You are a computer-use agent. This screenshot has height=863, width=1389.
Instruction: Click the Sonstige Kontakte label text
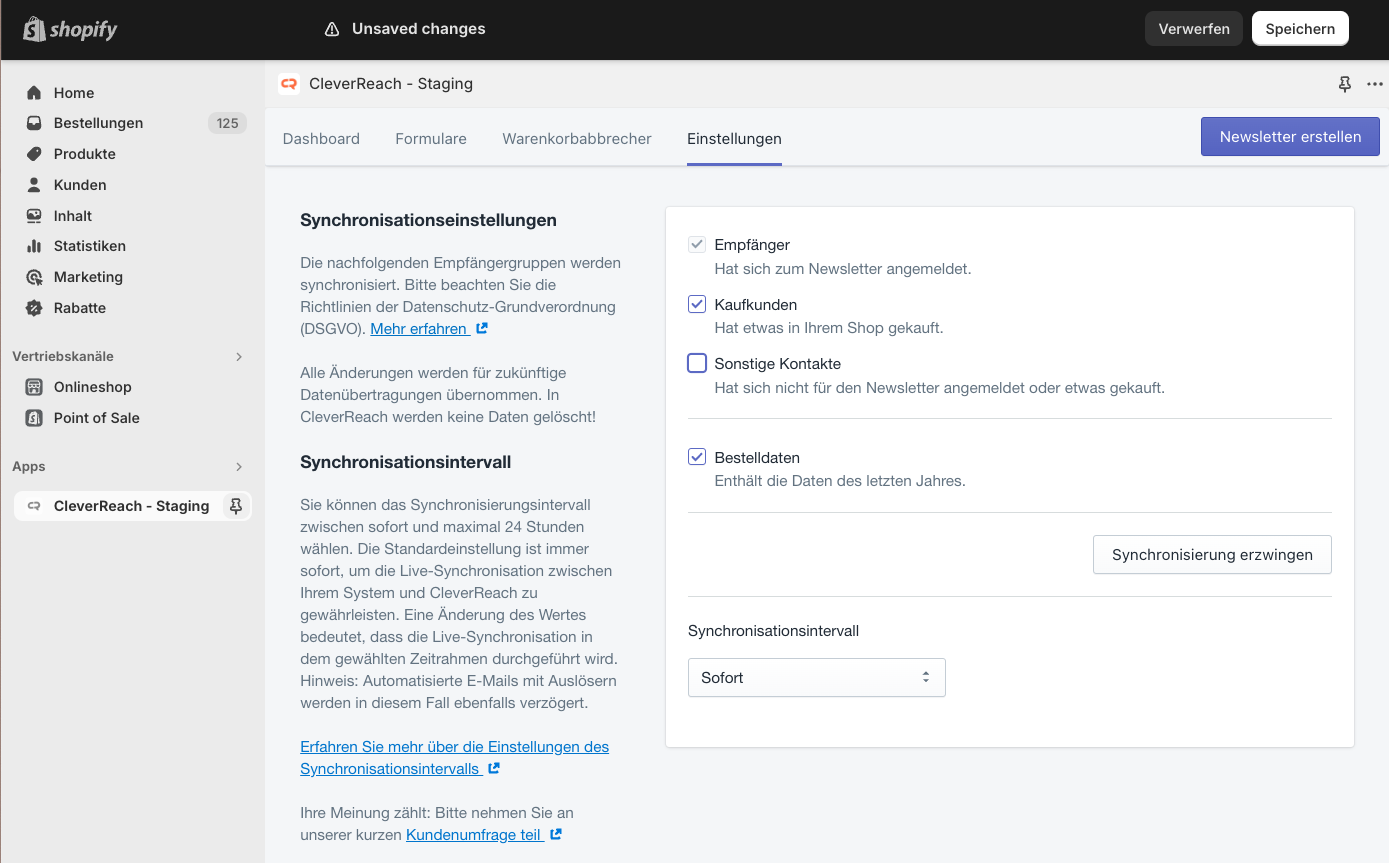pos(777,363)
